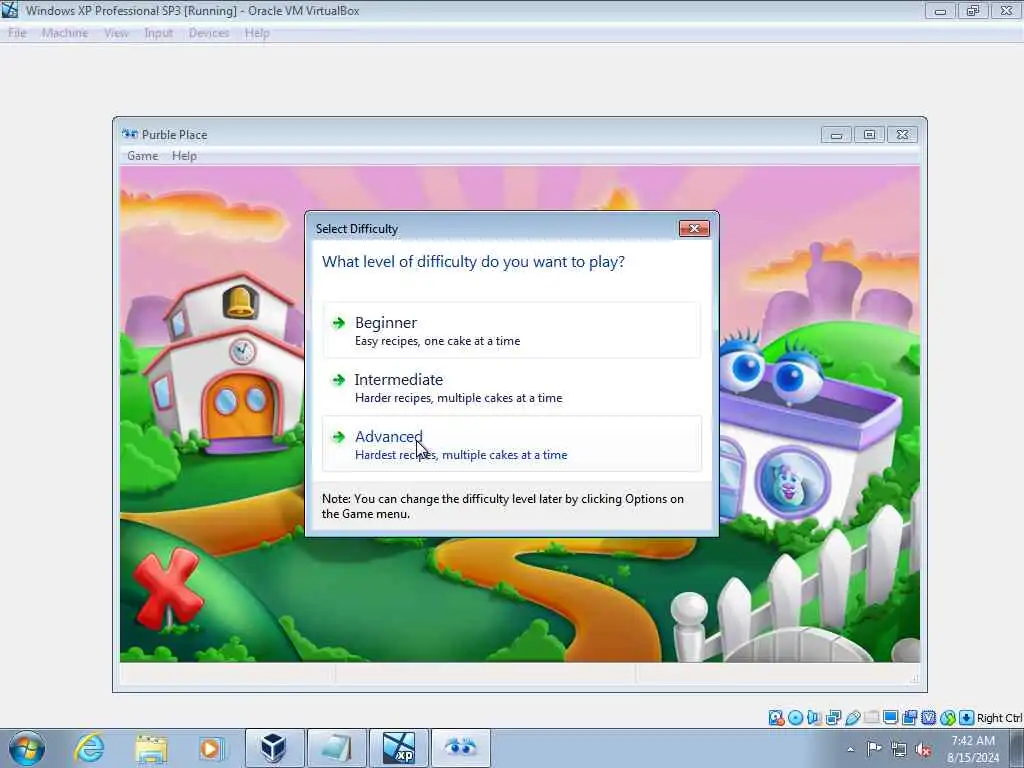The width and height of the screenshot is (1024, 768).
Task: Choose the Beginner difficulty option
Action: 511,330
